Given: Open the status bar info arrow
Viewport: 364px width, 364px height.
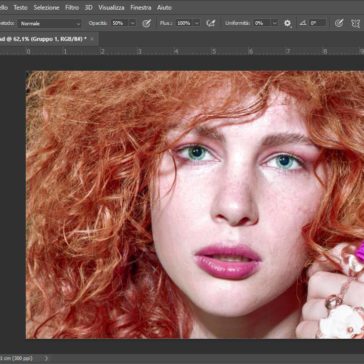Looking at the screenshot, I should (x=46, y=359).
